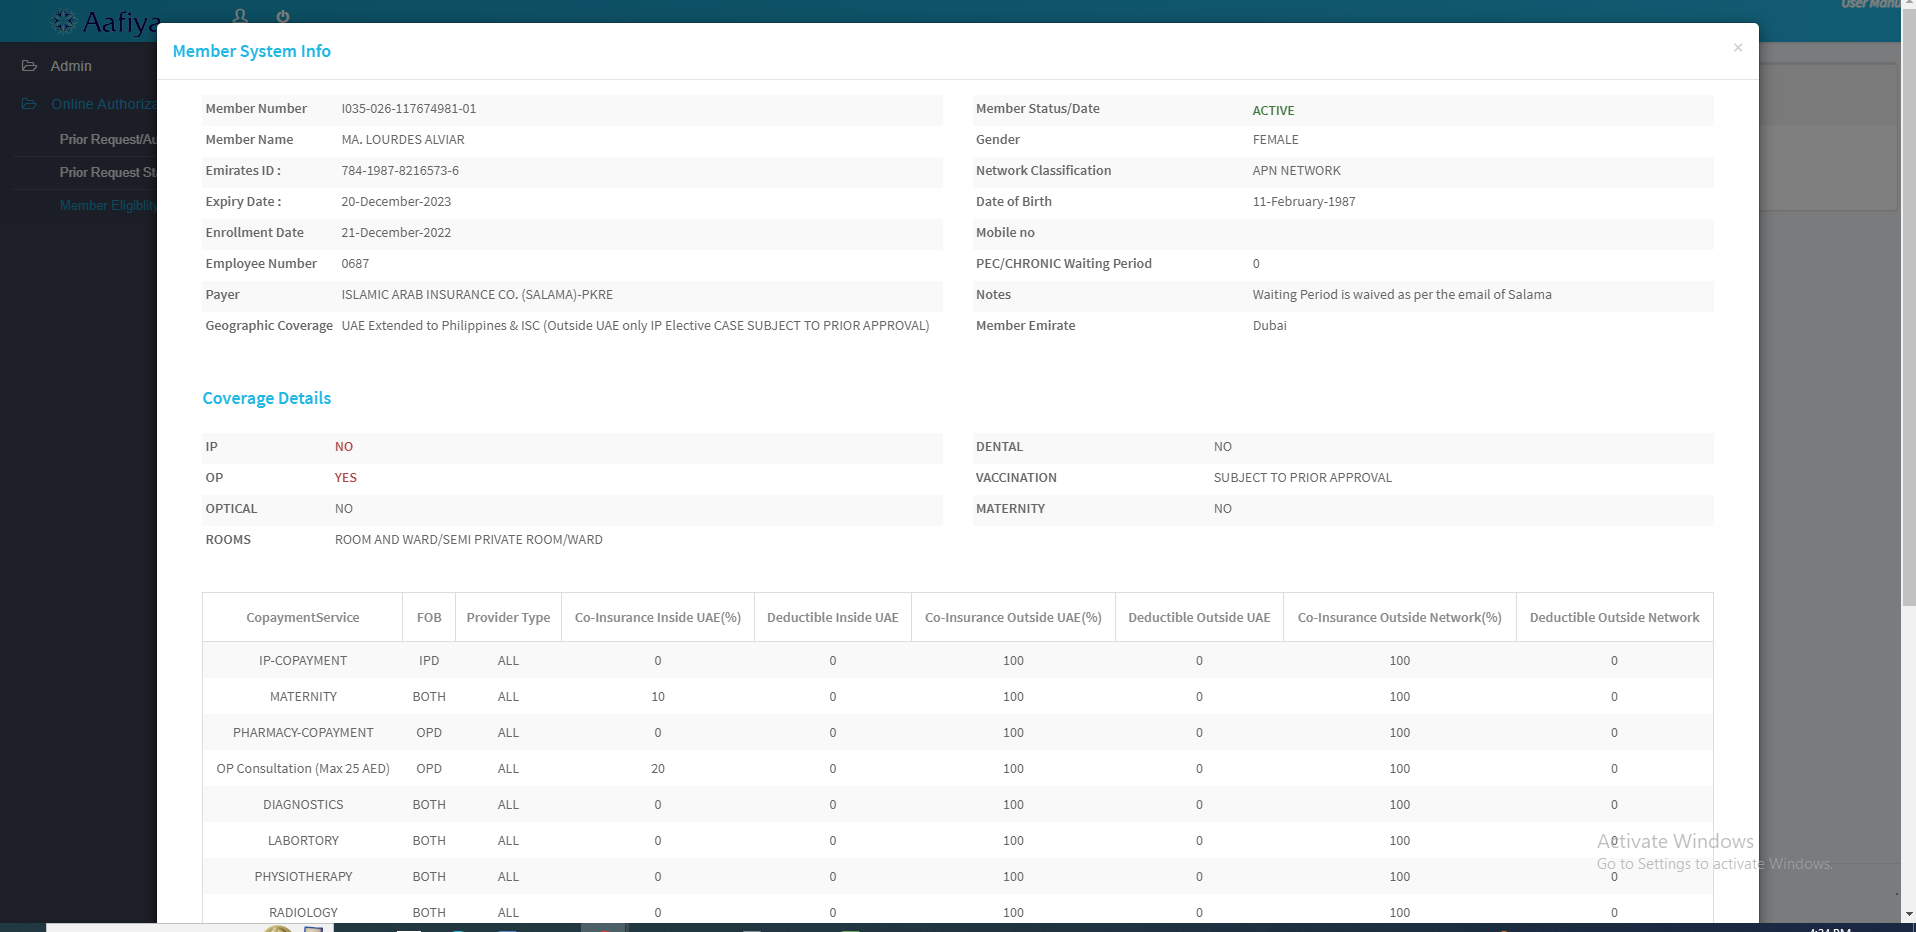Viewport: 1916px width, 932px height.
Task: Click the Co-Insurance Inside UAE(%) column header
Action: pos(657,618)
